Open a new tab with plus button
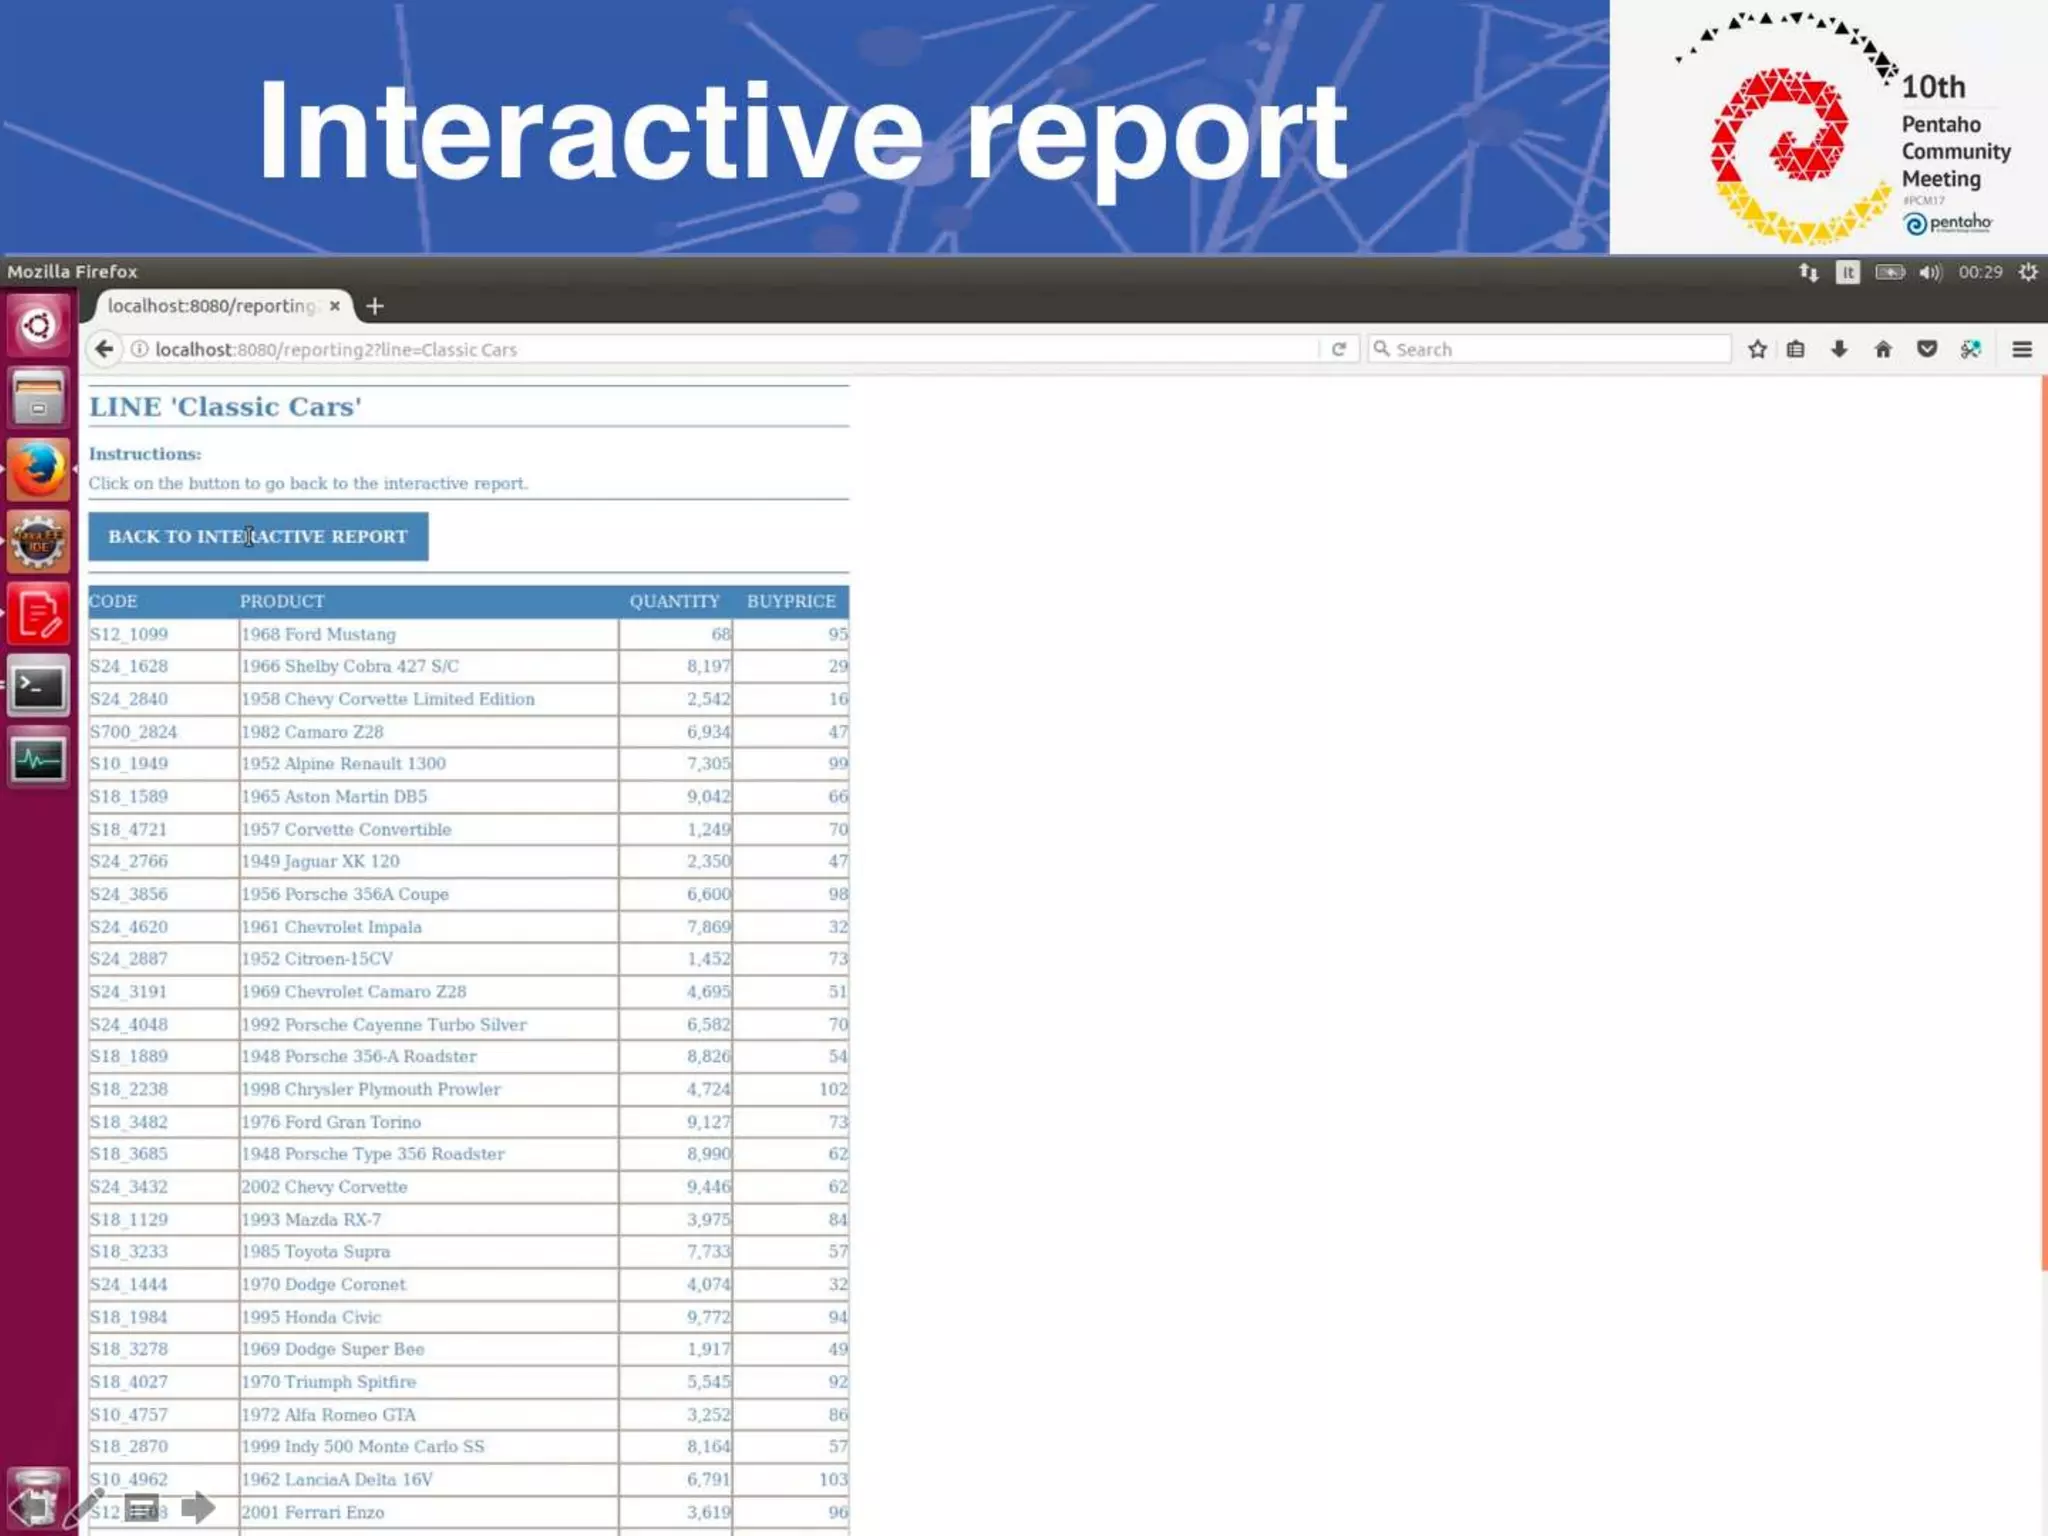Viewport: 2048px width, 1536px height. (375, 306)
